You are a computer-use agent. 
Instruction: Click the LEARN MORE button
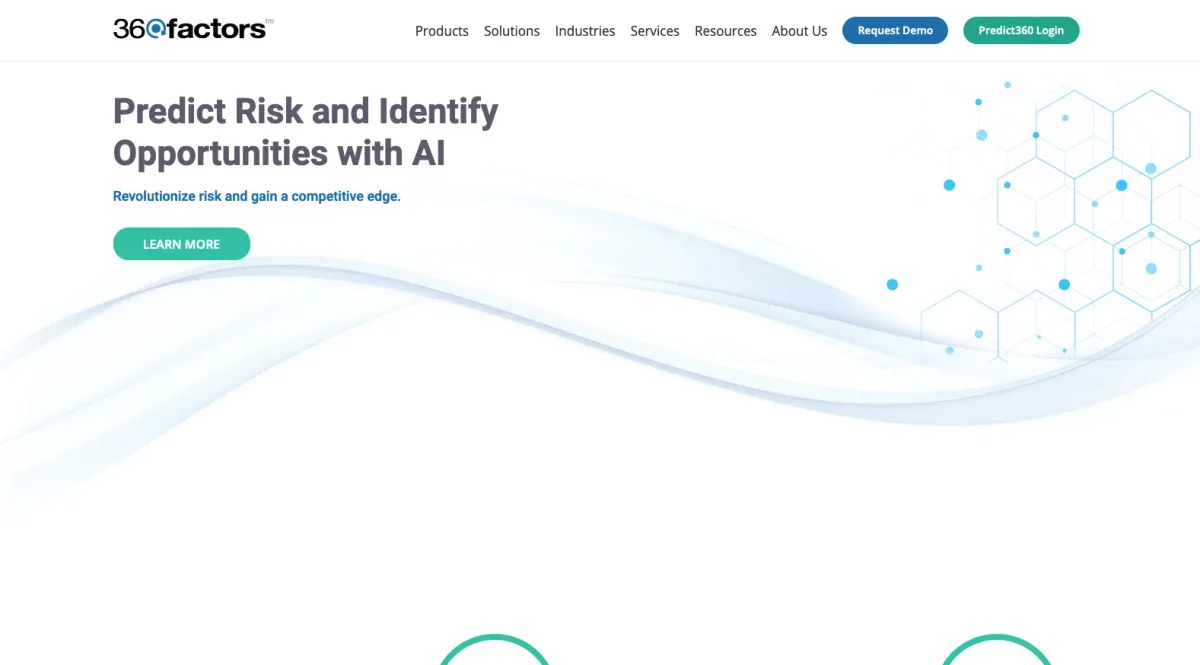coord(181,244)
